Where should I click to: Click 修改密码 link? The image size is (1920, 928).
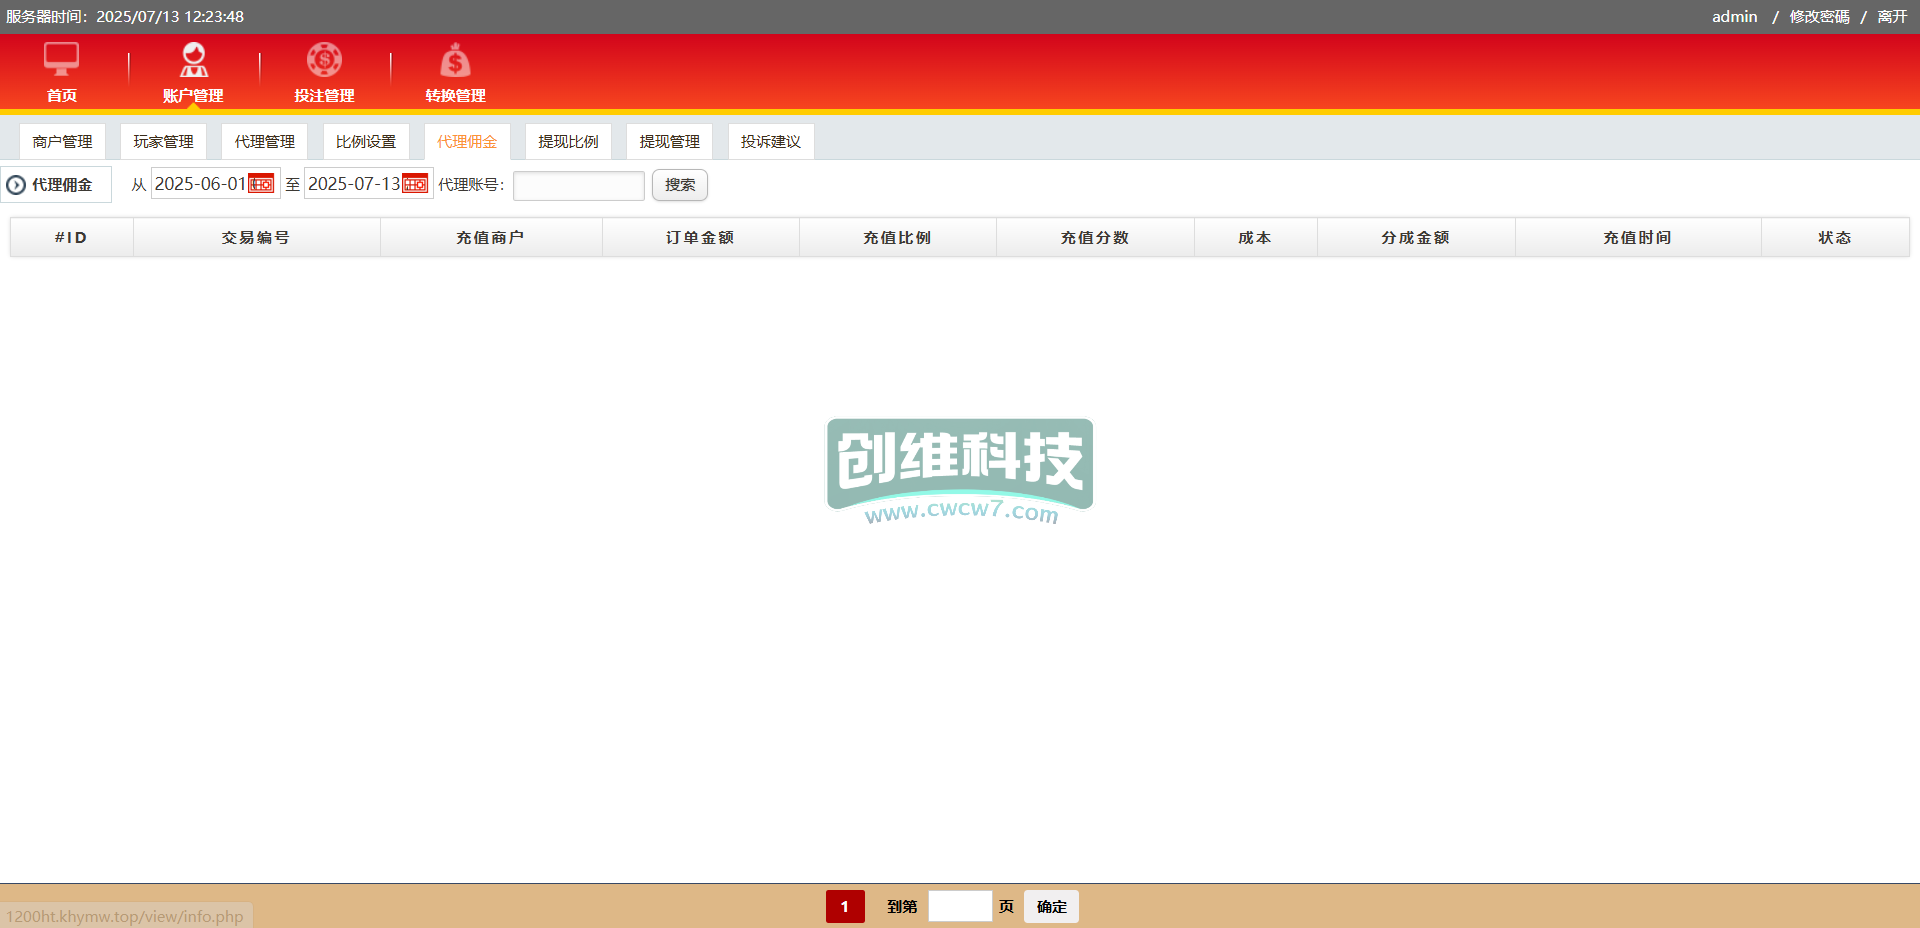(1819, 17)
